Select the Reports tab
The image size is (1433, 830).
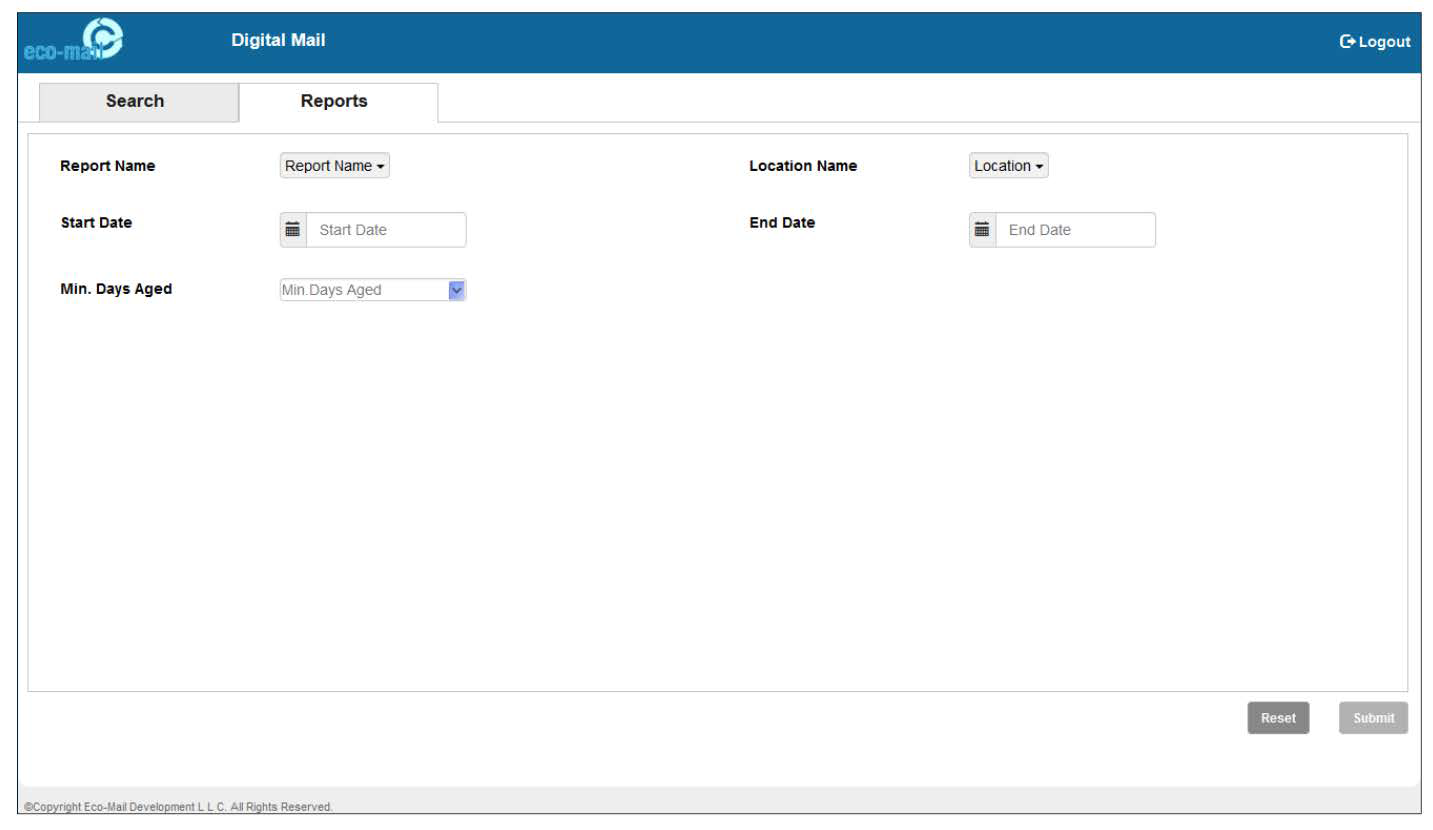point(334,101)
